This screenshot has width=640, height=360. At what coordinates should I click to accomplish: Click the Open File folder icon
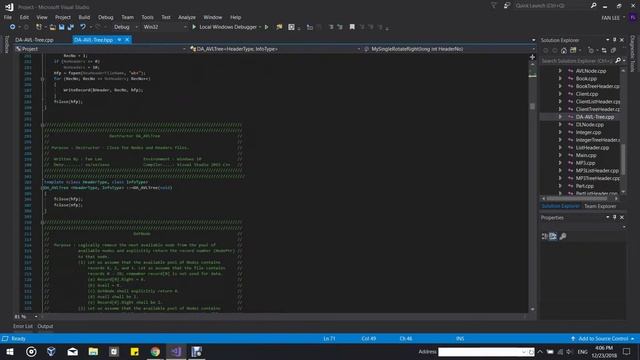pos(53,27)
